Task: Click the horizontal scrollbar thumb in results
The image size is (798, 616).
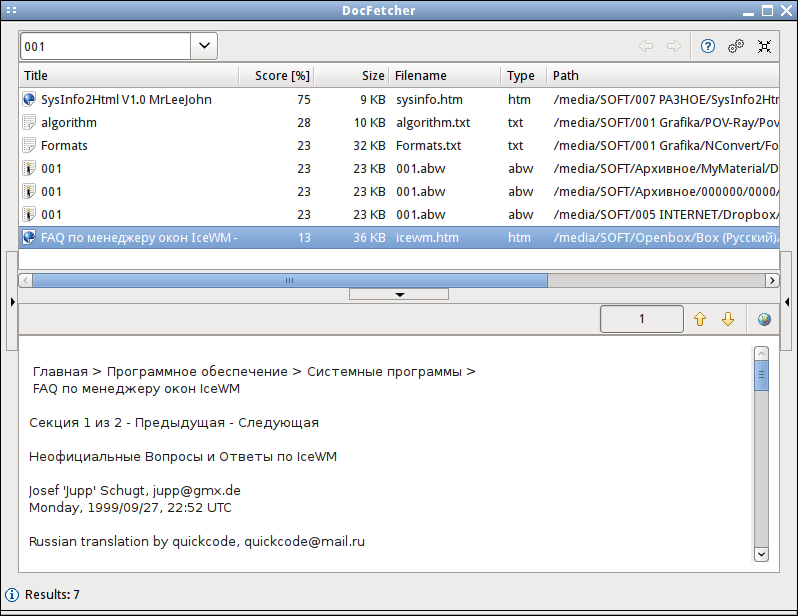Action: click(290, 281)
